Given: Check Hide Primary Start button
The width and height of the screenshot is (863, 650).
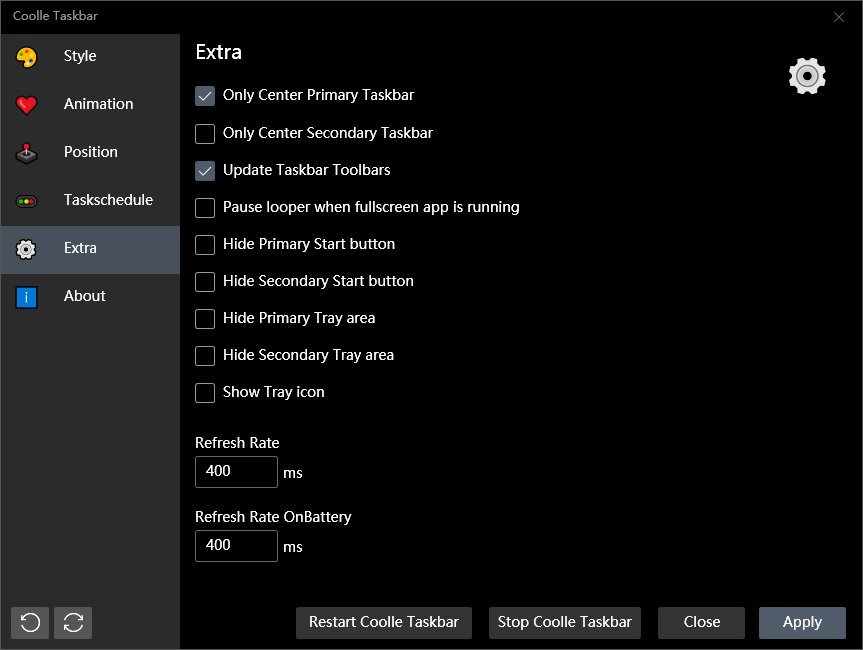Looking at the screenshot, I should click(205, 244).
